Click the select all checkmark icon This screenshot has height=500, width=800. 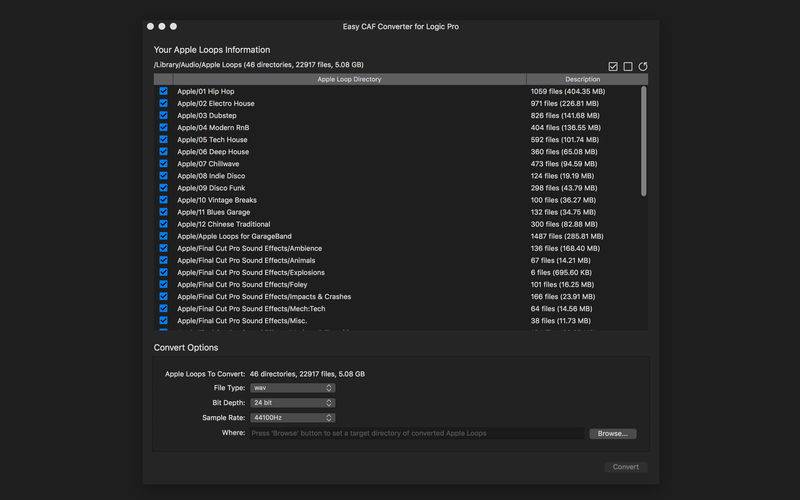[x=613, y=66]
